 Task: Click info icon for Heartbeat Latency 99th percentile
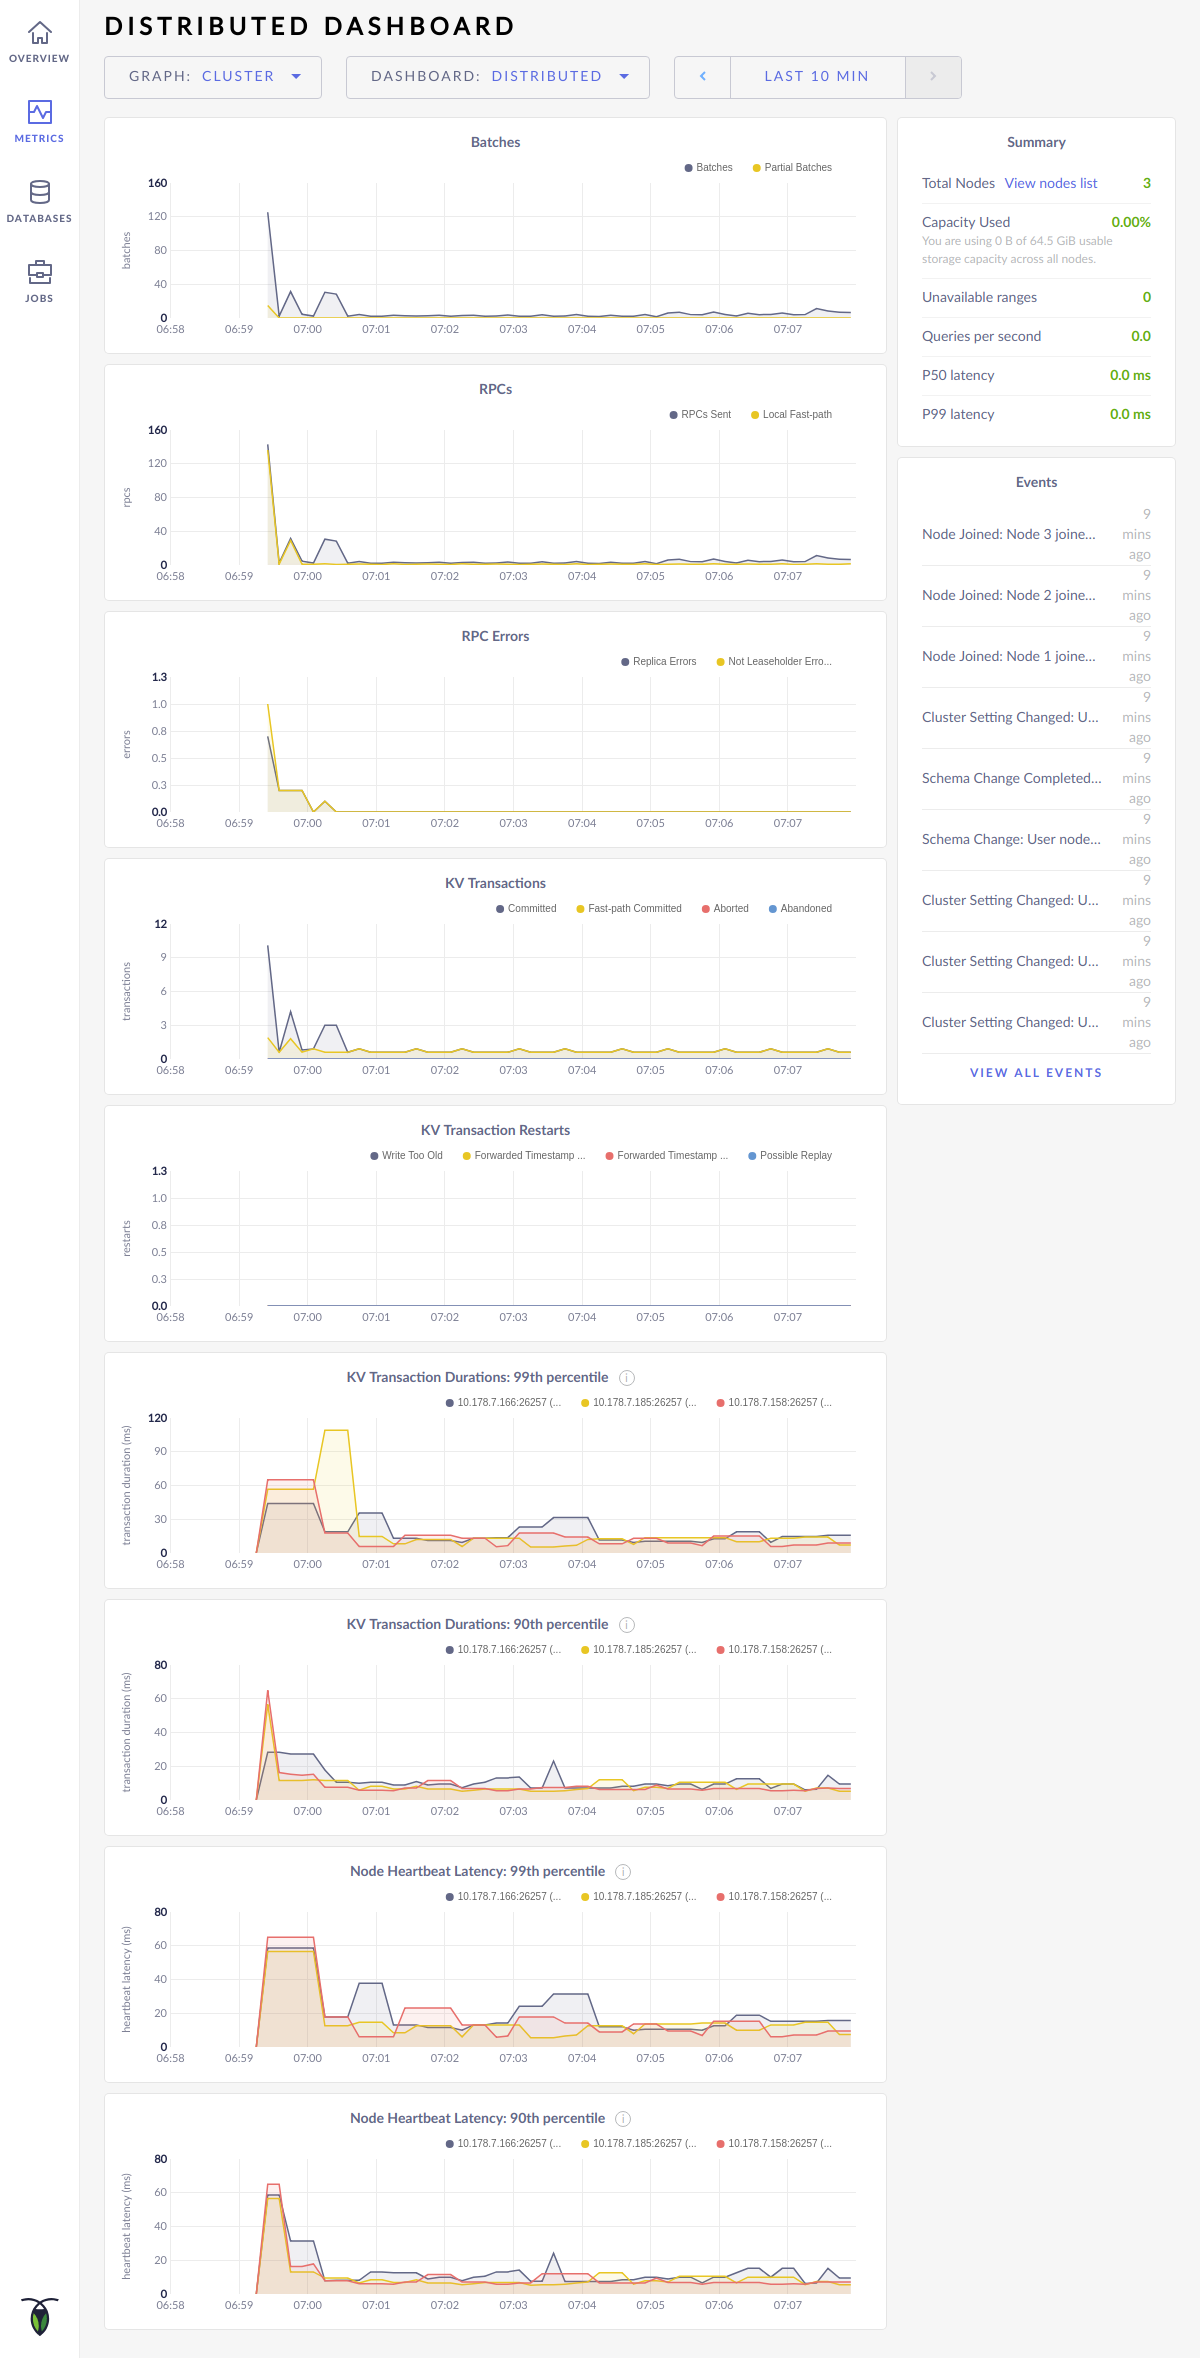pos(623,1872)
